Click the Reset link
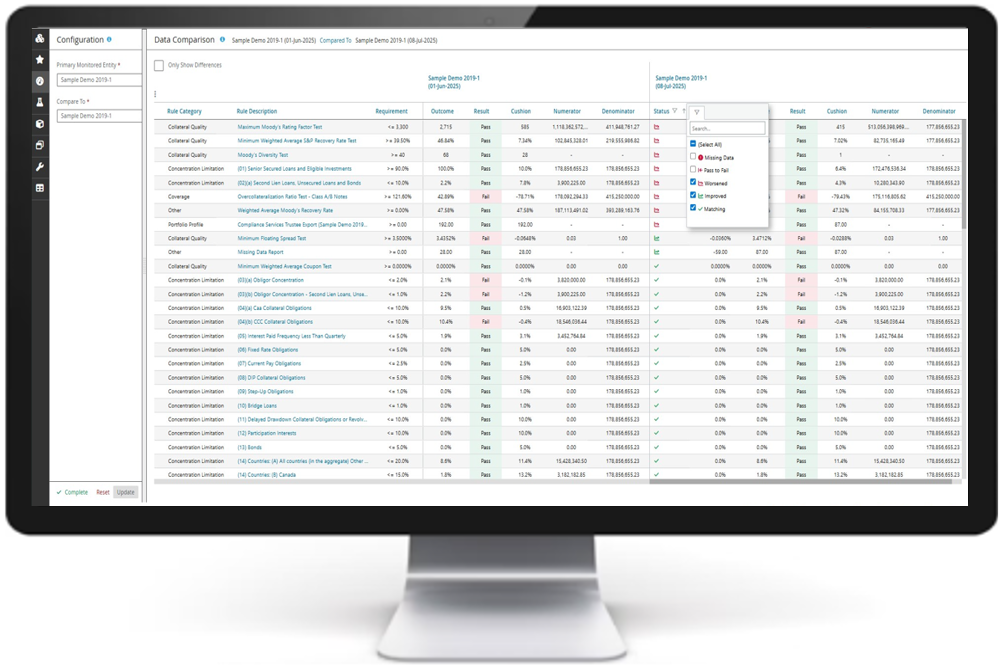The image size is (1002, 672). (103, 492)
